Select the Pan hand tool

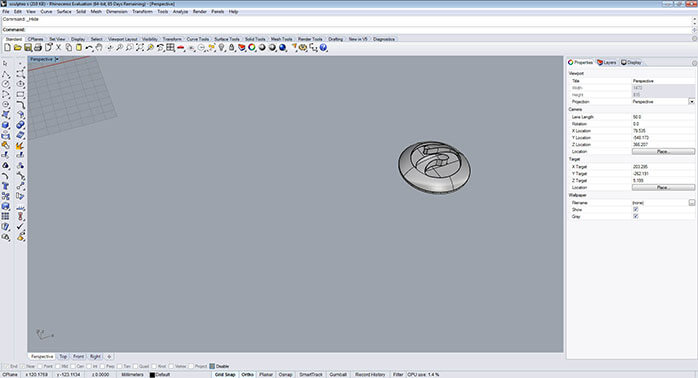(x=99, y=48)
